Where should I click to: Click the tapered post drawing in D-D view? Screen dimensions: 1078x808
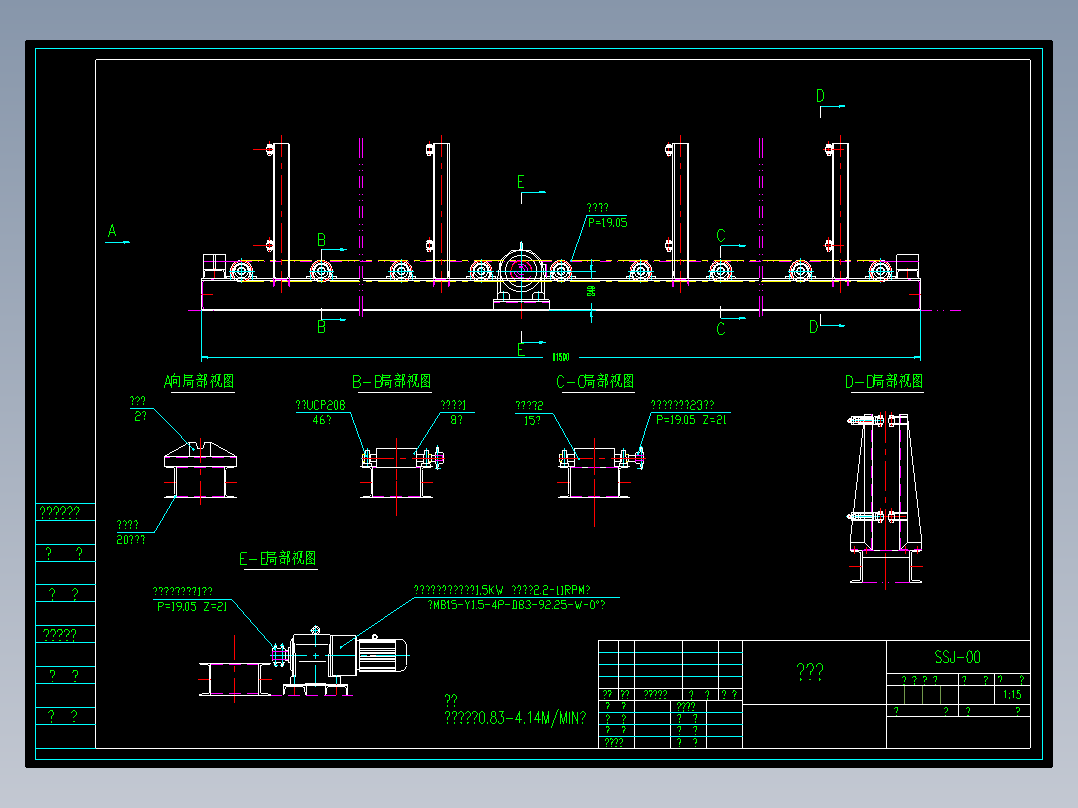coord(886,499)
